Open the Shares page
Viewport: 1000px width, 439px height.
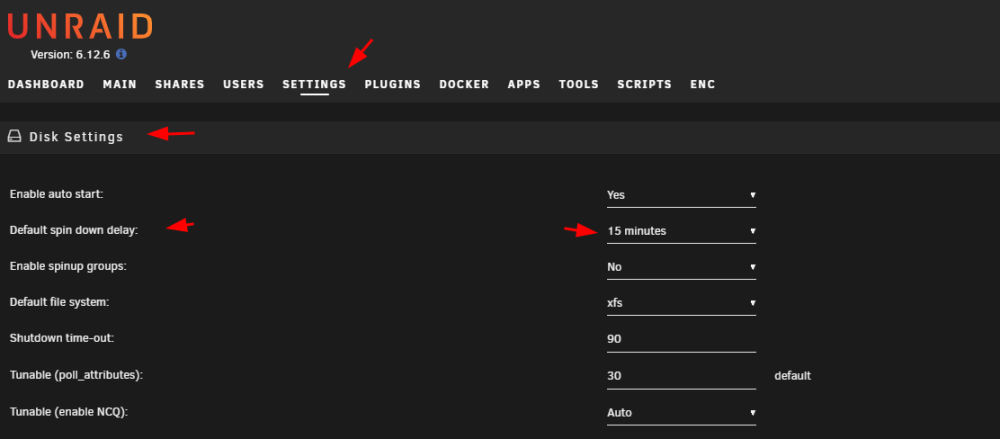pyautogui.click(x=180, y=84)
